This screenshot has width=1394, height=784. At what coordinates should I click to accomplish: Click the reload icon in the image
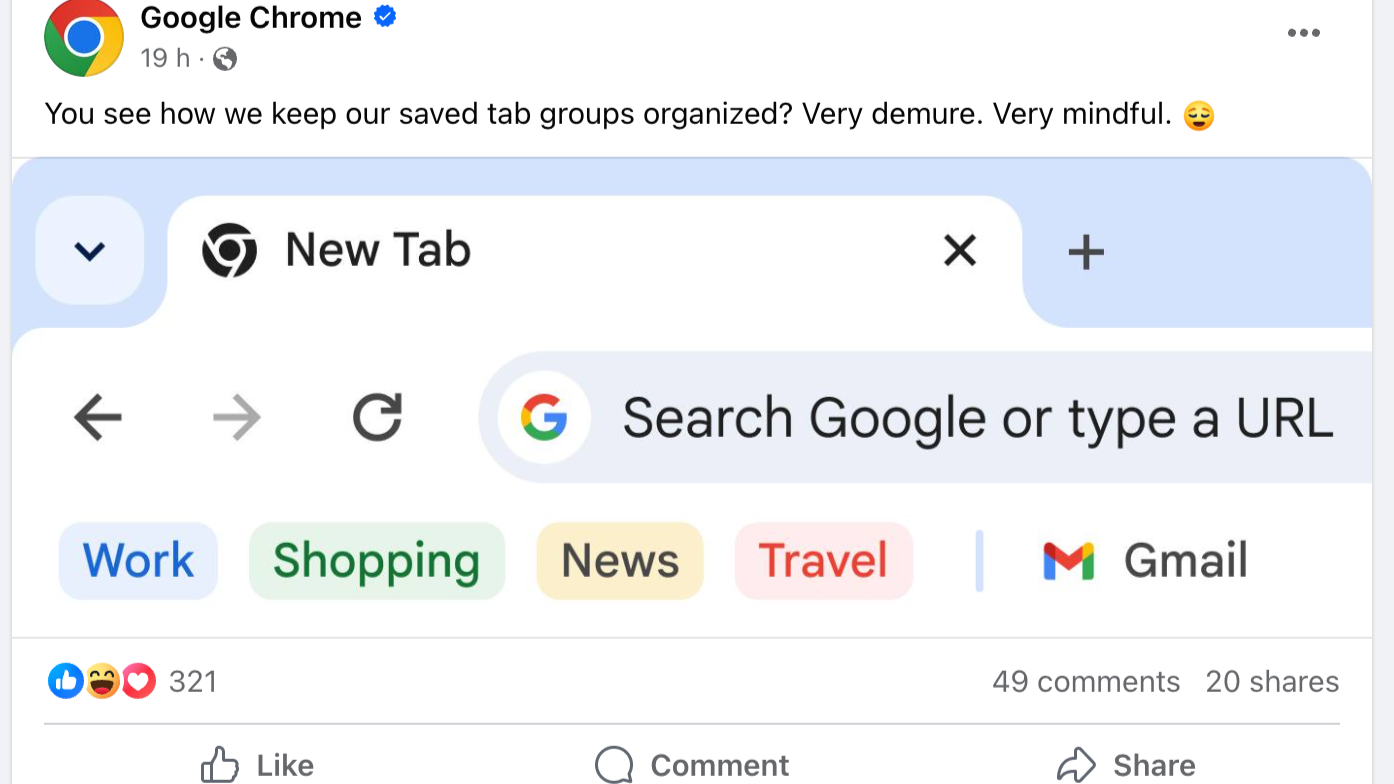(x=378, y=417)
